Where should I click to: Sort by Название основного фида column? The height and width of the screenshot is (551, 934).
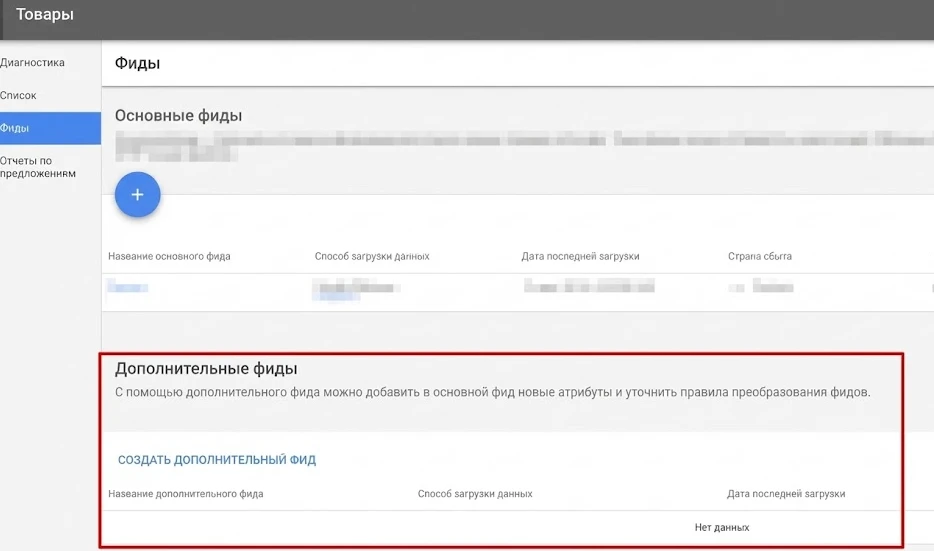[x=169, y=256]
